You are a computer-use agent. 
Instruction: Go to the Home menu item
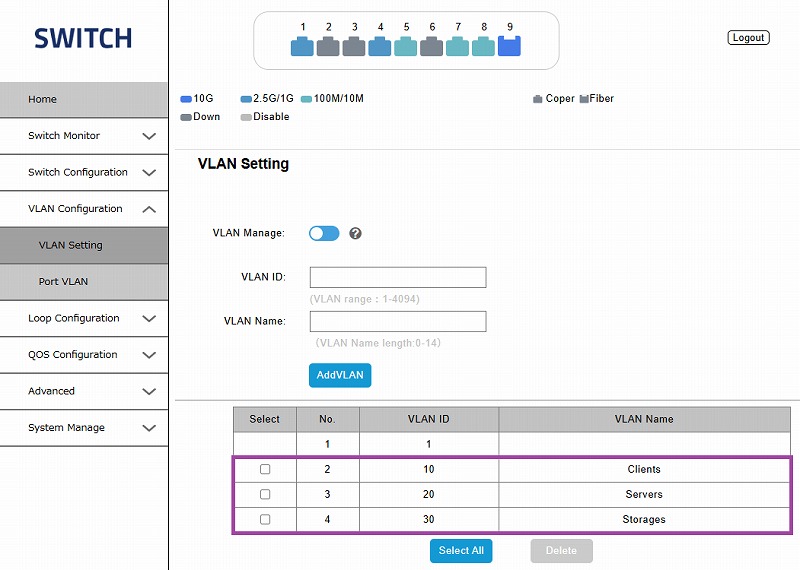tap(43, 100)
